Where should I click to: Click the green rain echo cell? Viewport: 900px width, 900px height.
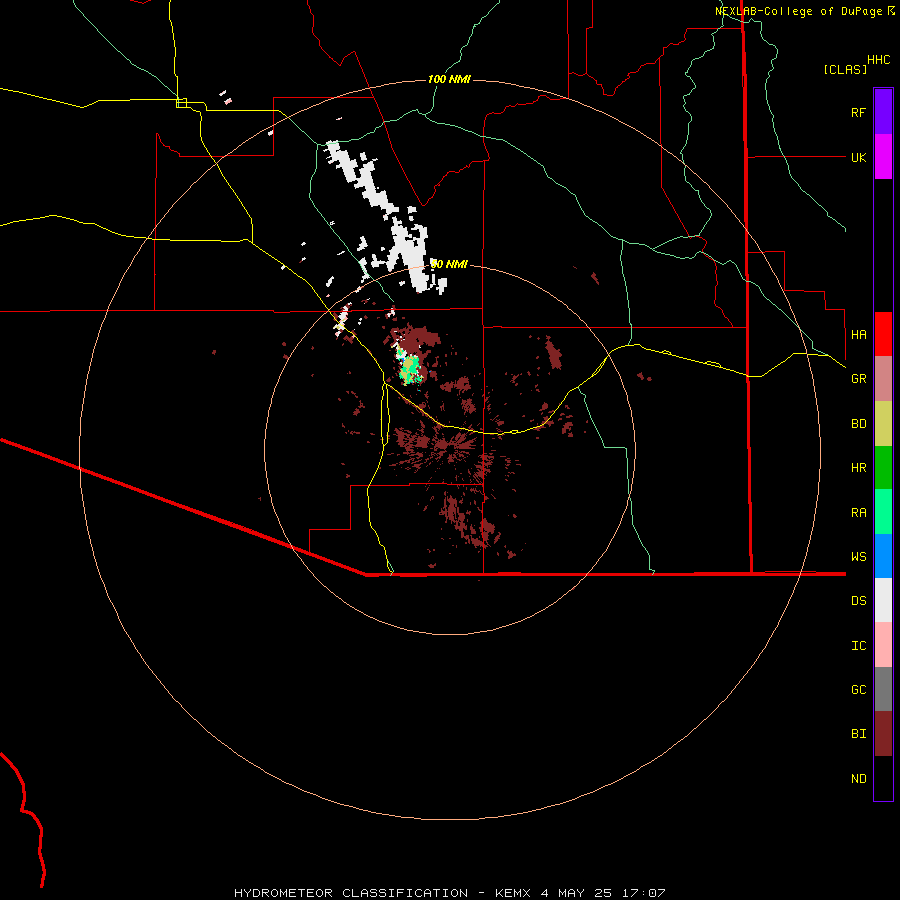coord(410,368)
